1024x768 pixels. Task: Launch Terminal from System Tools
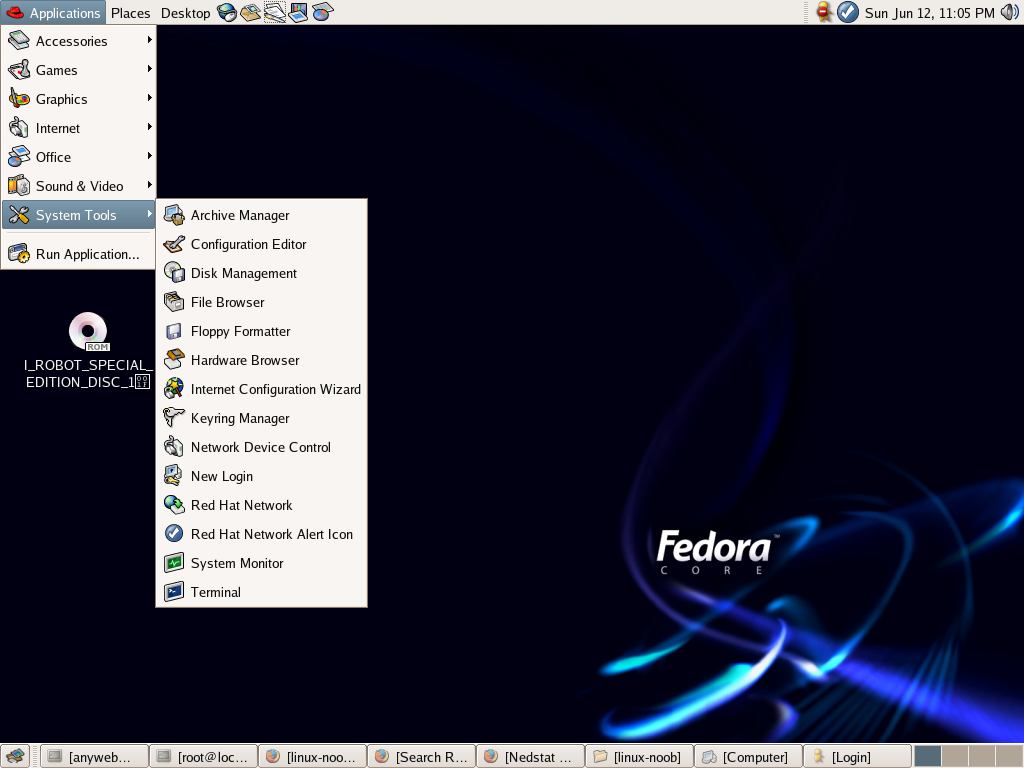(261, 592)
